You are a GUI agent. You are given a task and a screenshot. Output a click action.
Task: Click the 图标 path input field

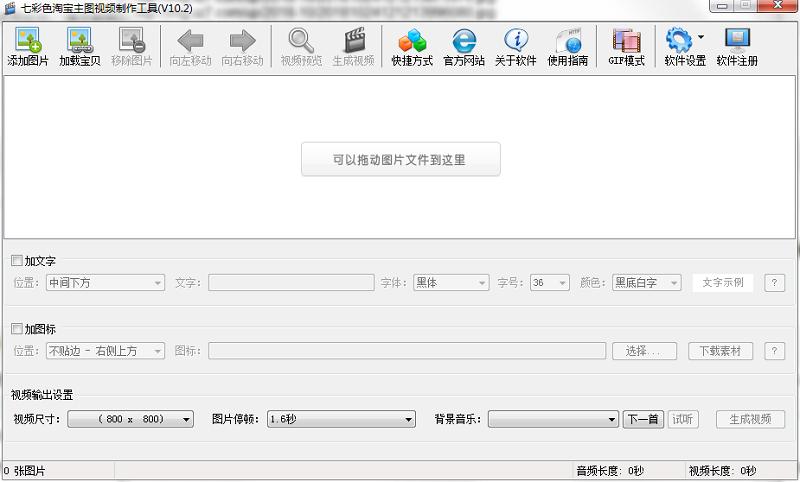407,351
